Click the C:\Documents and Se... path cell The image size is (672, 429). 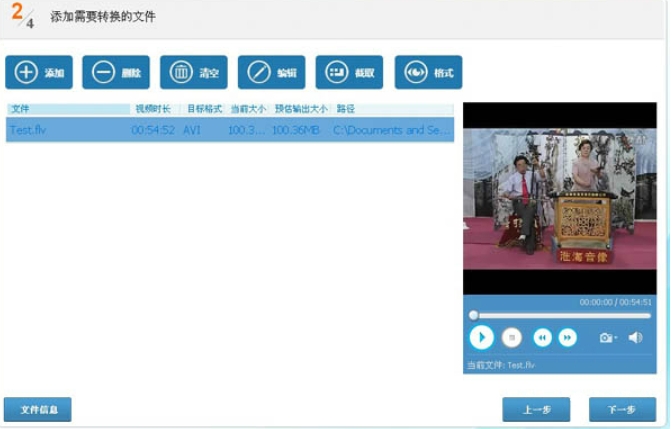coord(392,130)
